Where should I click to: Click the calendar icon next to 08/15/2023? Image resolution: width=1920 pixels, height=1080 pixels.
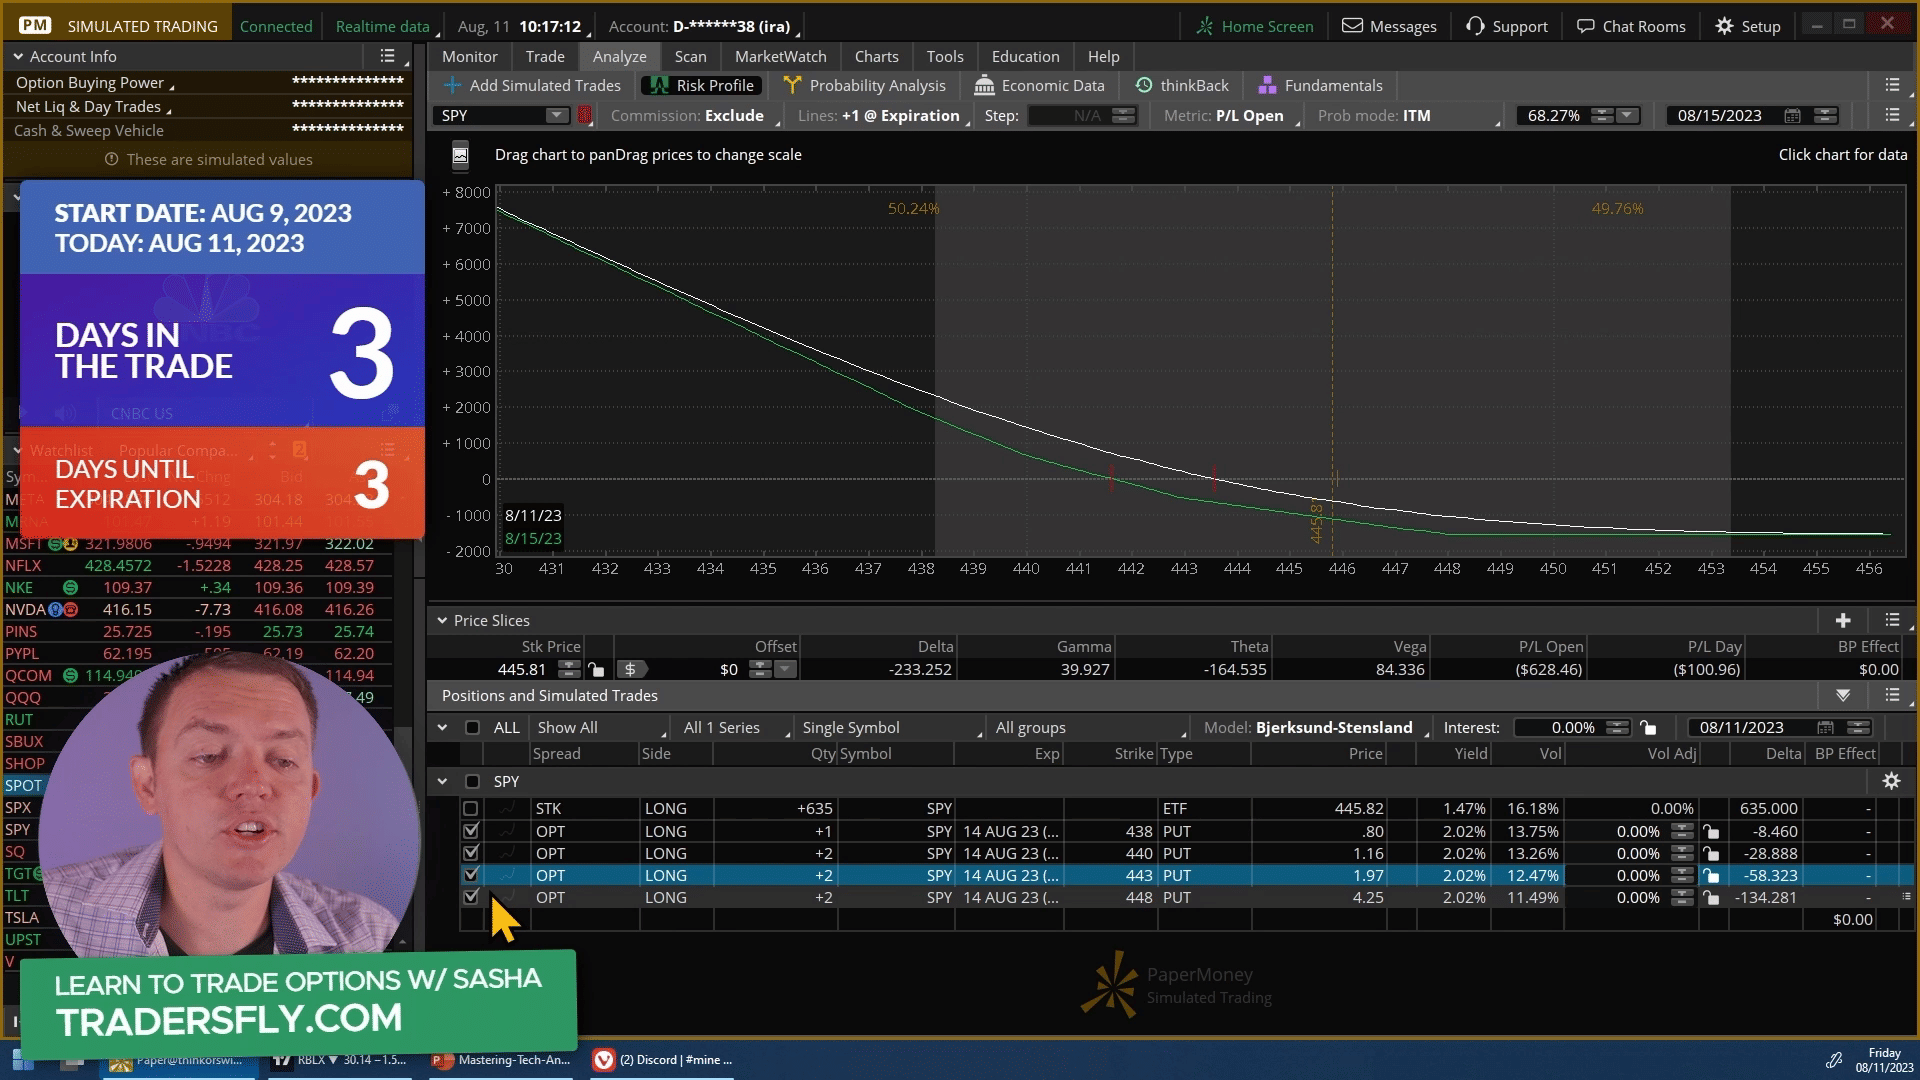click(x=1793, y=116)
